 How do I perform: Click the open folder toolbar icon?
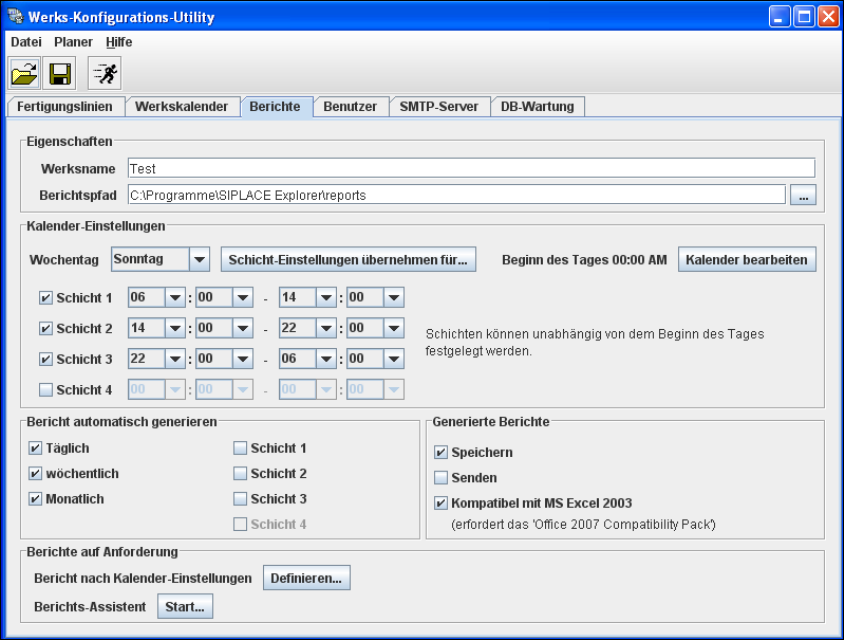[24, 73]
